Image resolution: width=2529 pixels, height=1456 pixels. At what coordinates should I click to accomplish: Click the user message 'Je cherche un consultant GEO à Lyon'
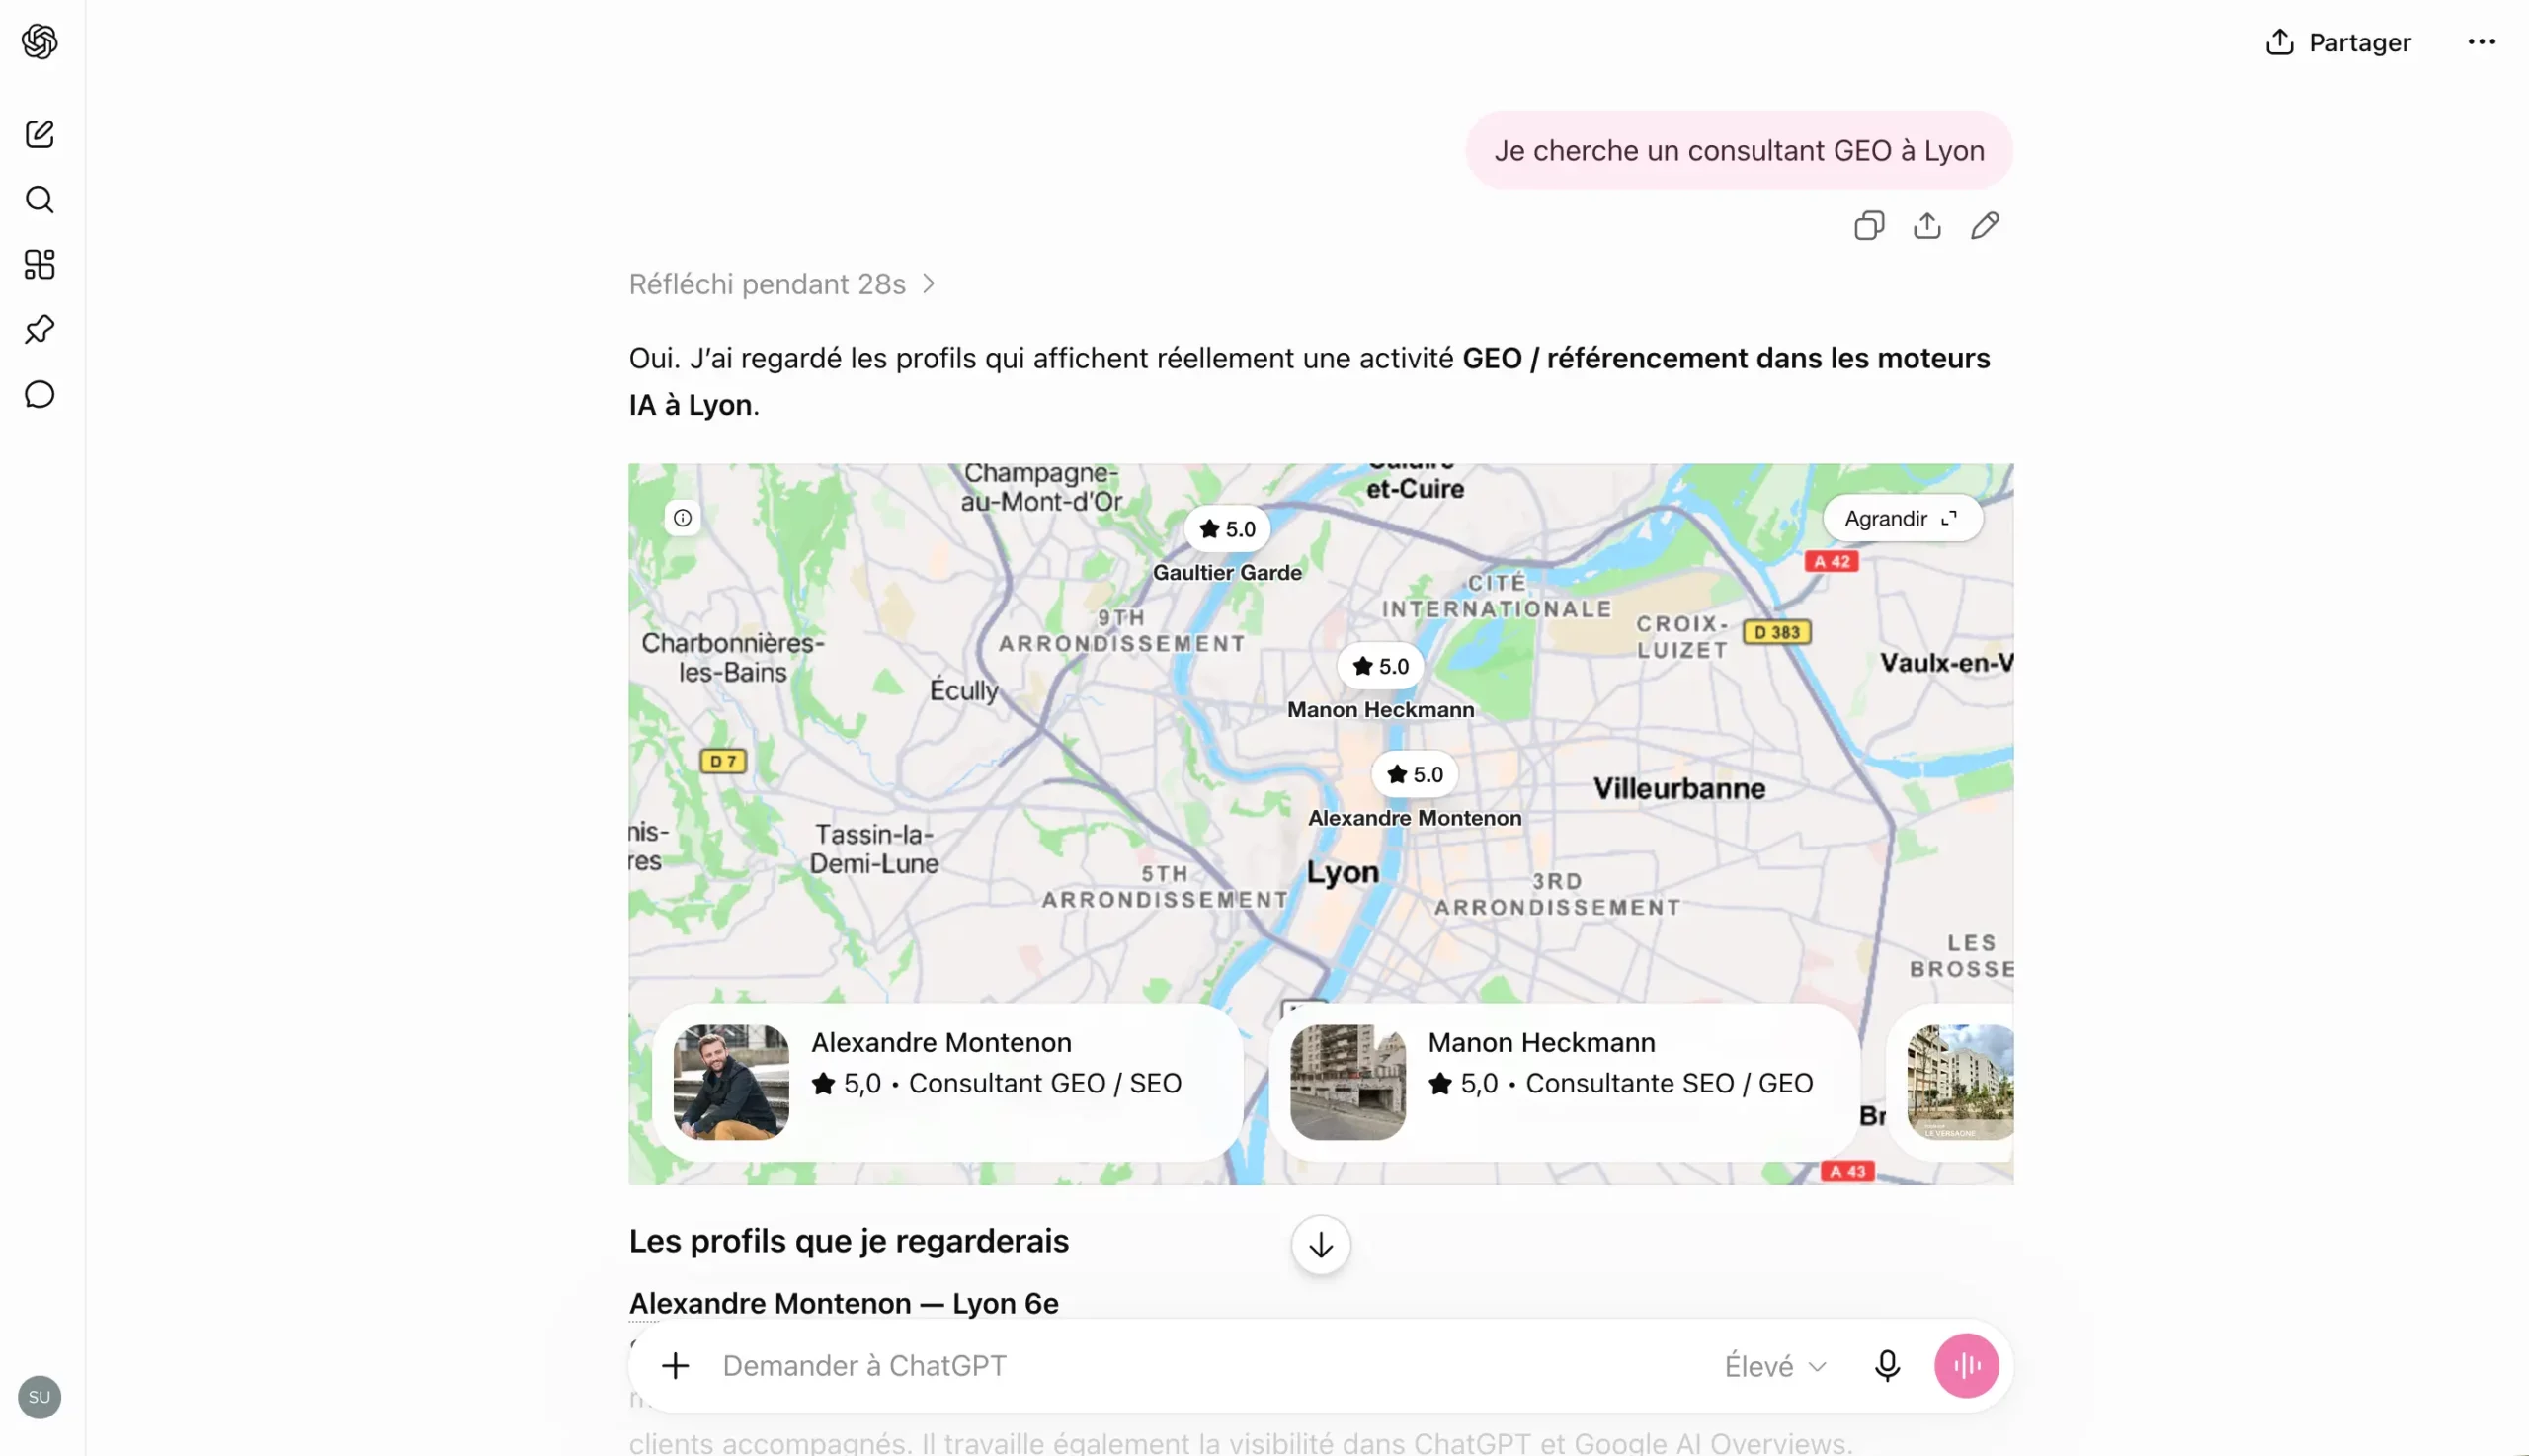pos(1738,150)
